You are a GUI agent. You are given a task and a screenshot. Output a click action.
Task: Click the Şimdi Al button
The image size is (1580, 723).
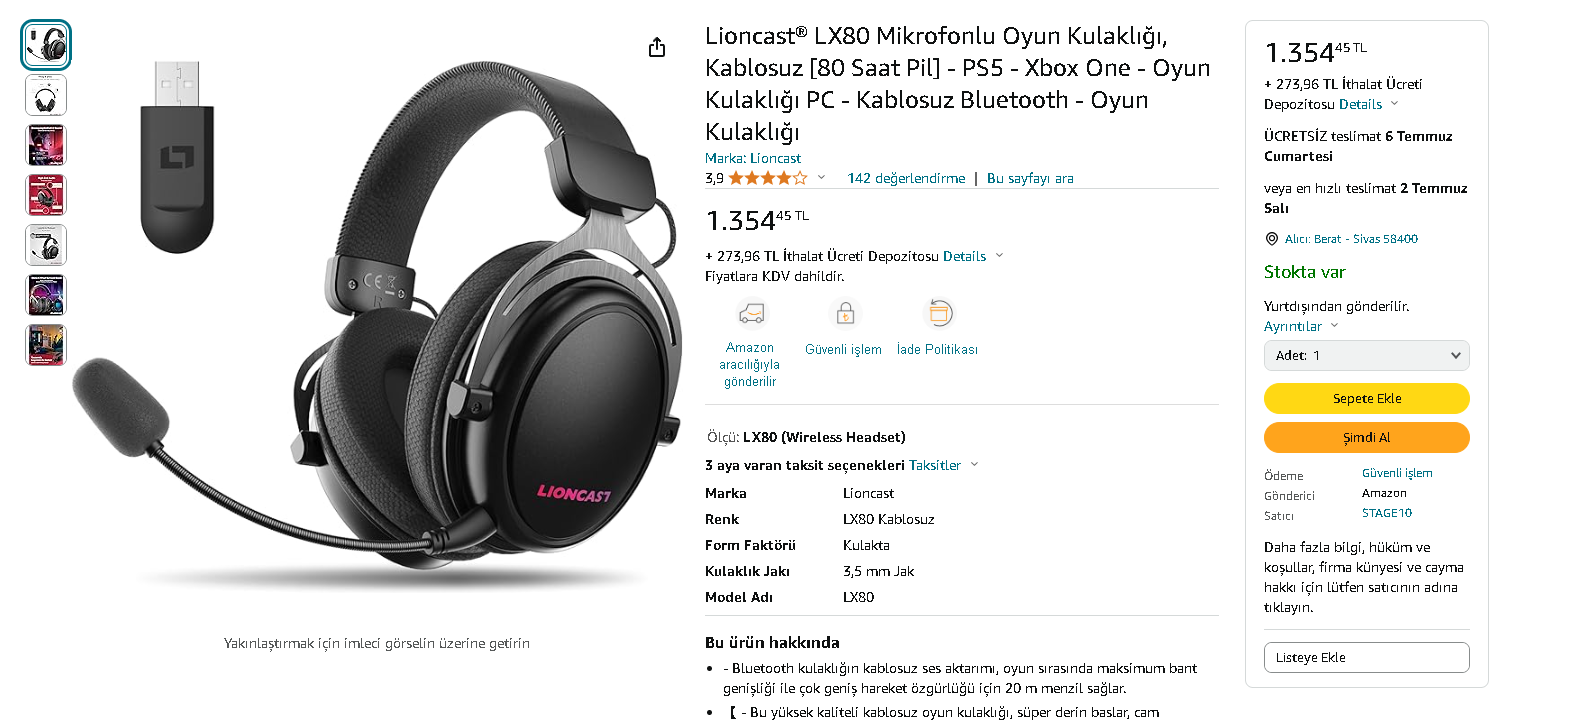coord(1366,437)
